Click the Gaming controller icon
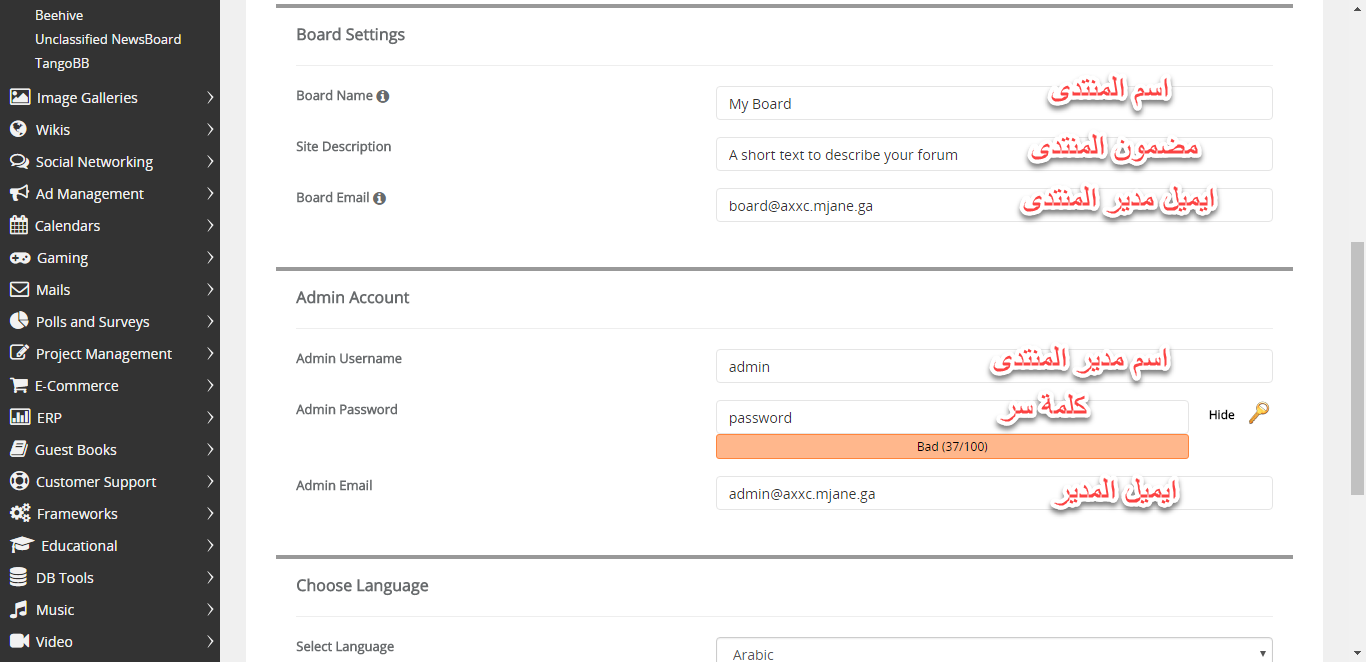The image size is (1366, 662). coord(19,257)
